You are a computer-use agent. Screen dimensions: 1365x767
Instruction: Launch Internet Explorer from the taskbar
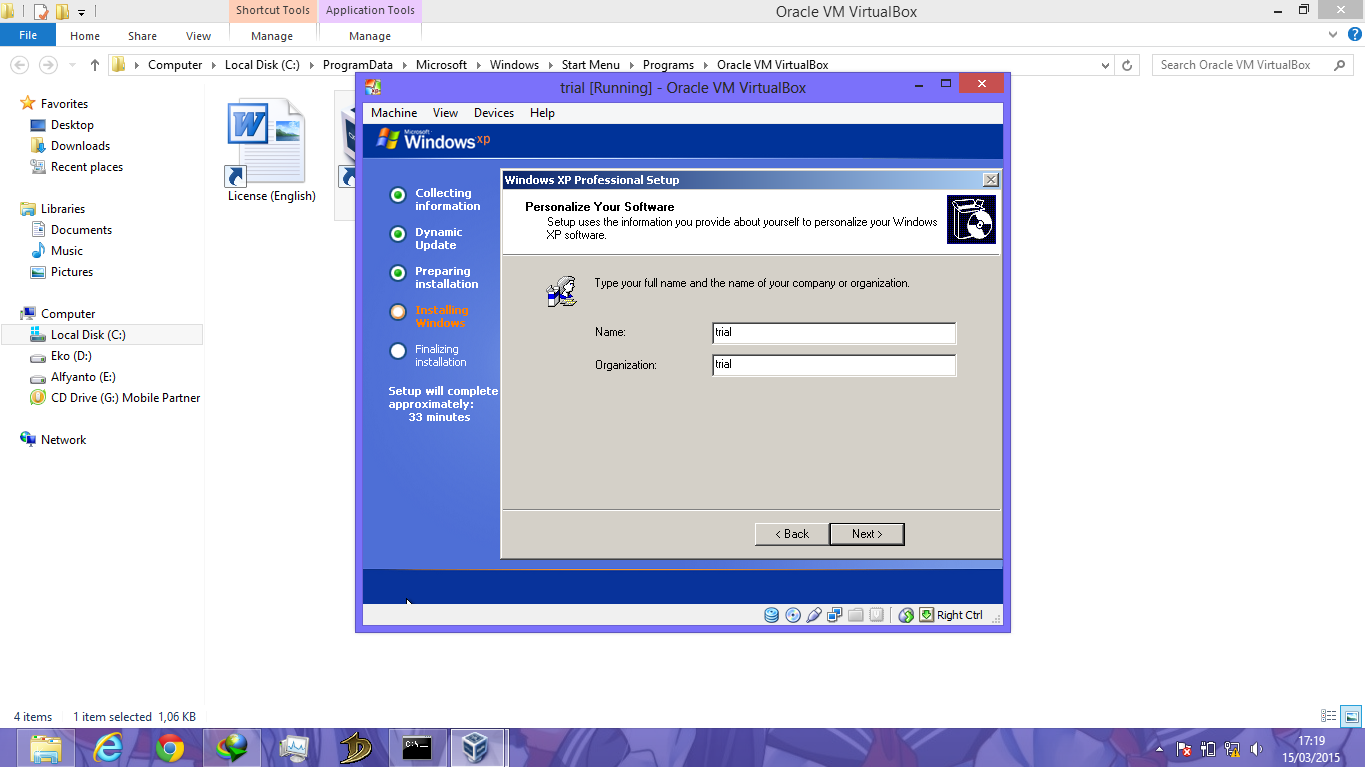(108, 748)
